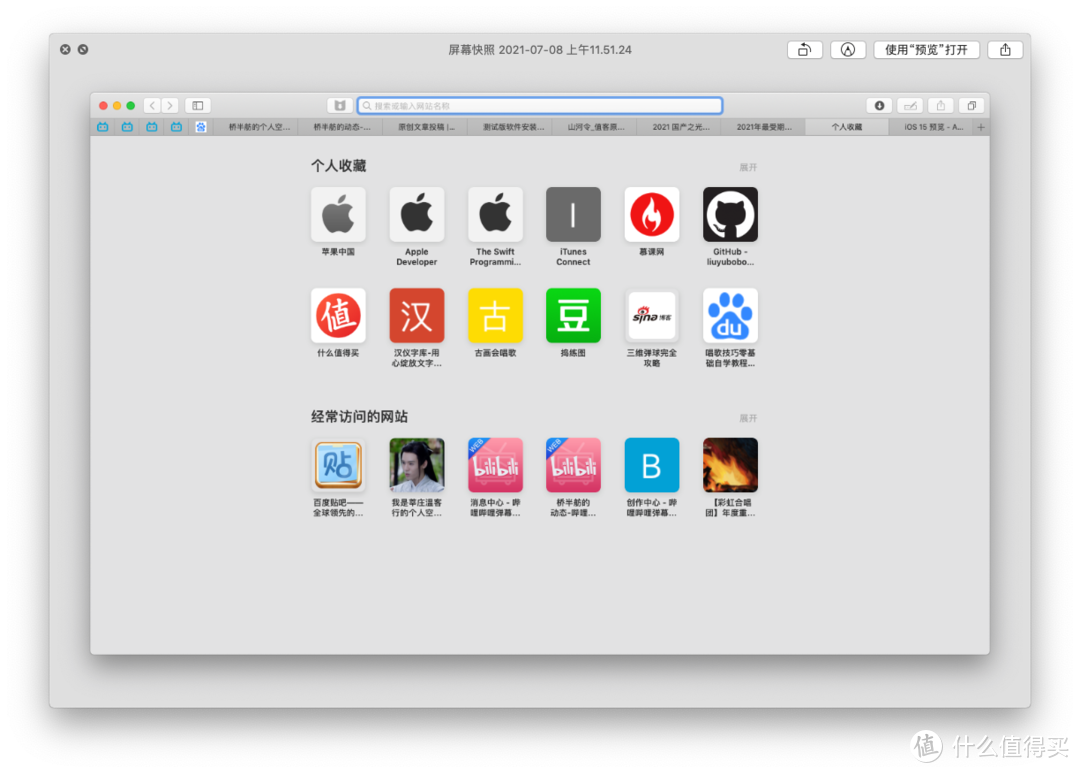Click the privacy shield icon beside address bar
Viewport: 1080px width, 773px height.
click(x=340, y=105)
